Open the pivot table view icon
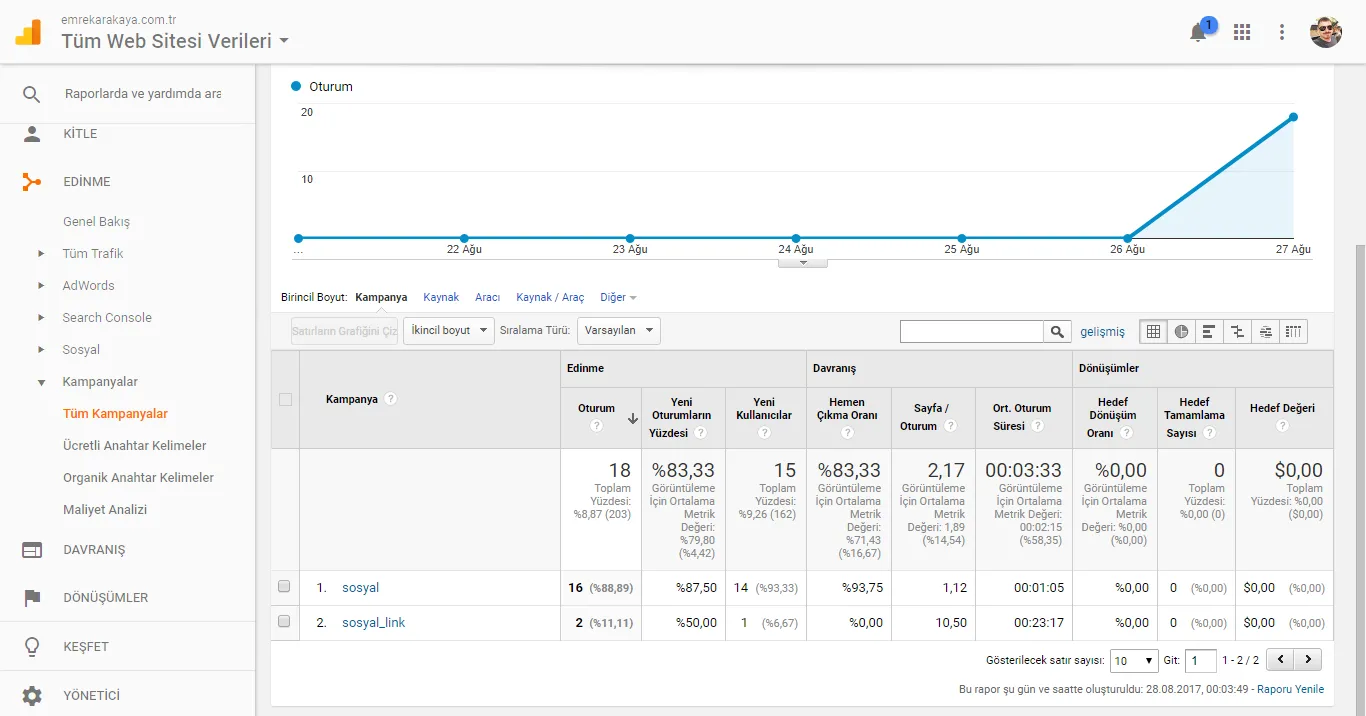Image resolution: width=1366 pixels, height=716 pixels. coord(1291,330)
